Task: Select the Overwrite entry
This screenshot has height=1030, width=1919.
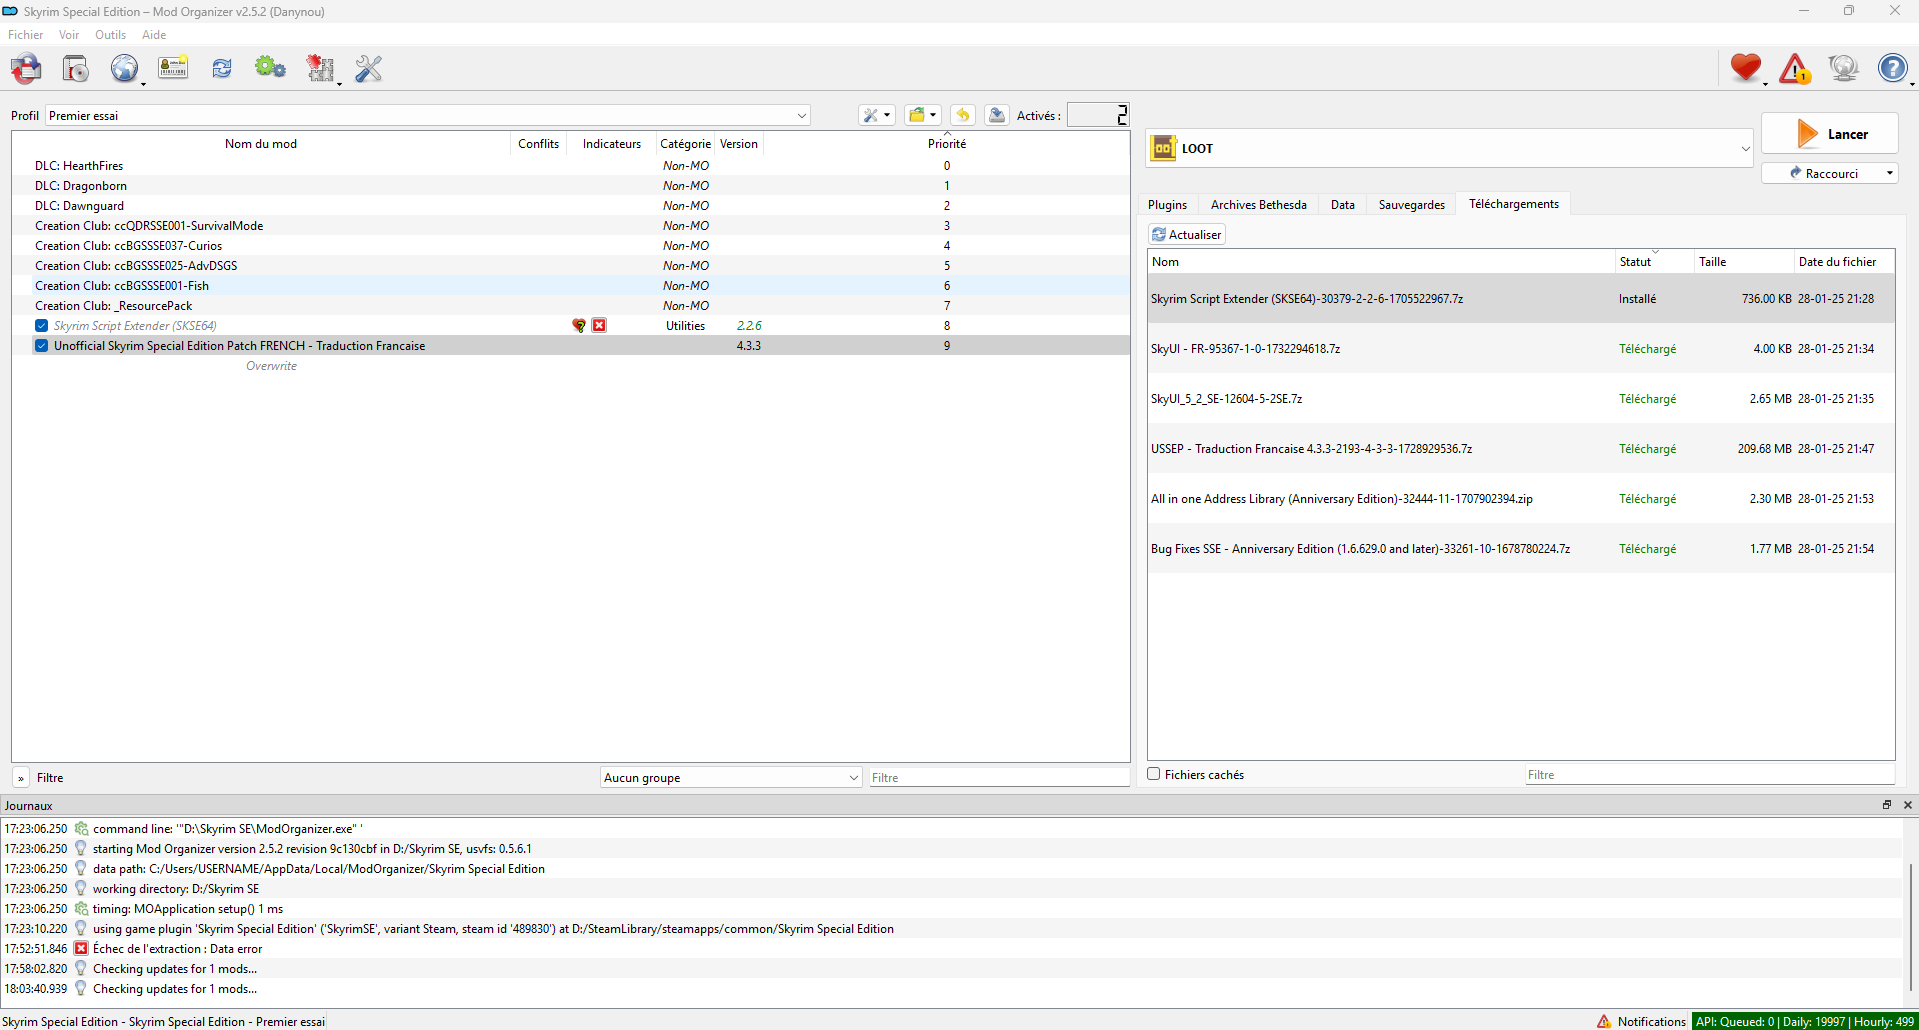Action: click(x=571, y=365)
